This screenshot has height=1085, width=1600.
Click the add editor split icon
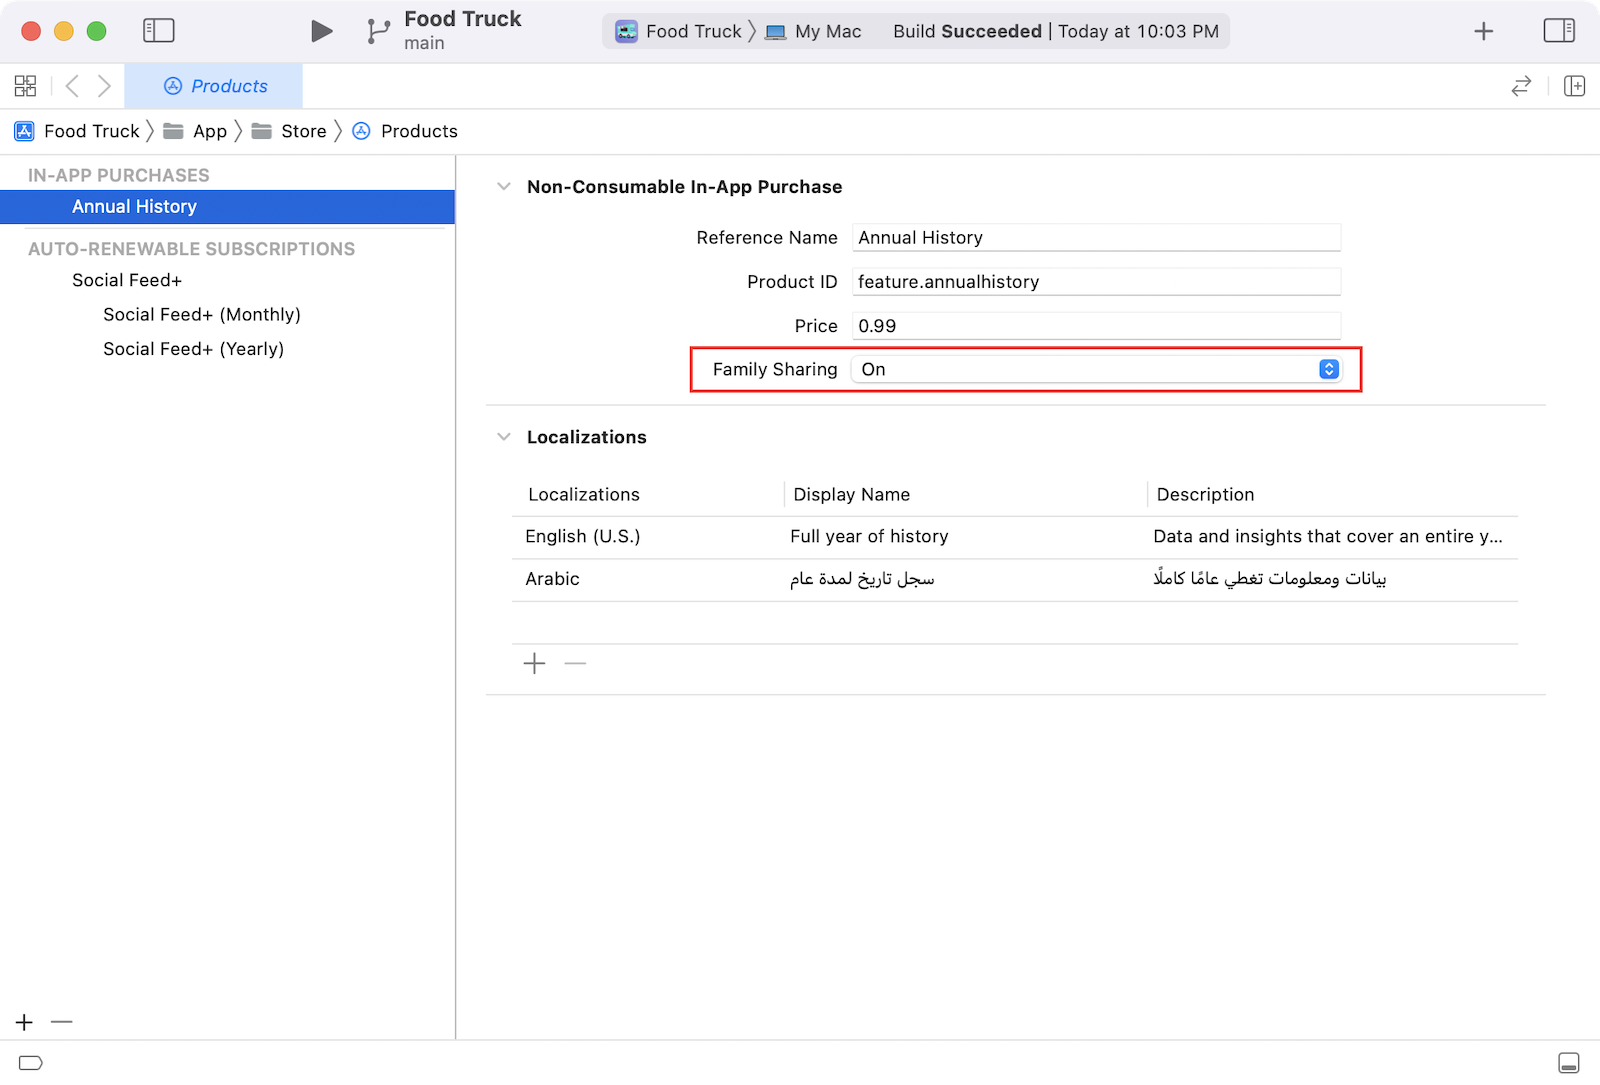[1574, 86]
